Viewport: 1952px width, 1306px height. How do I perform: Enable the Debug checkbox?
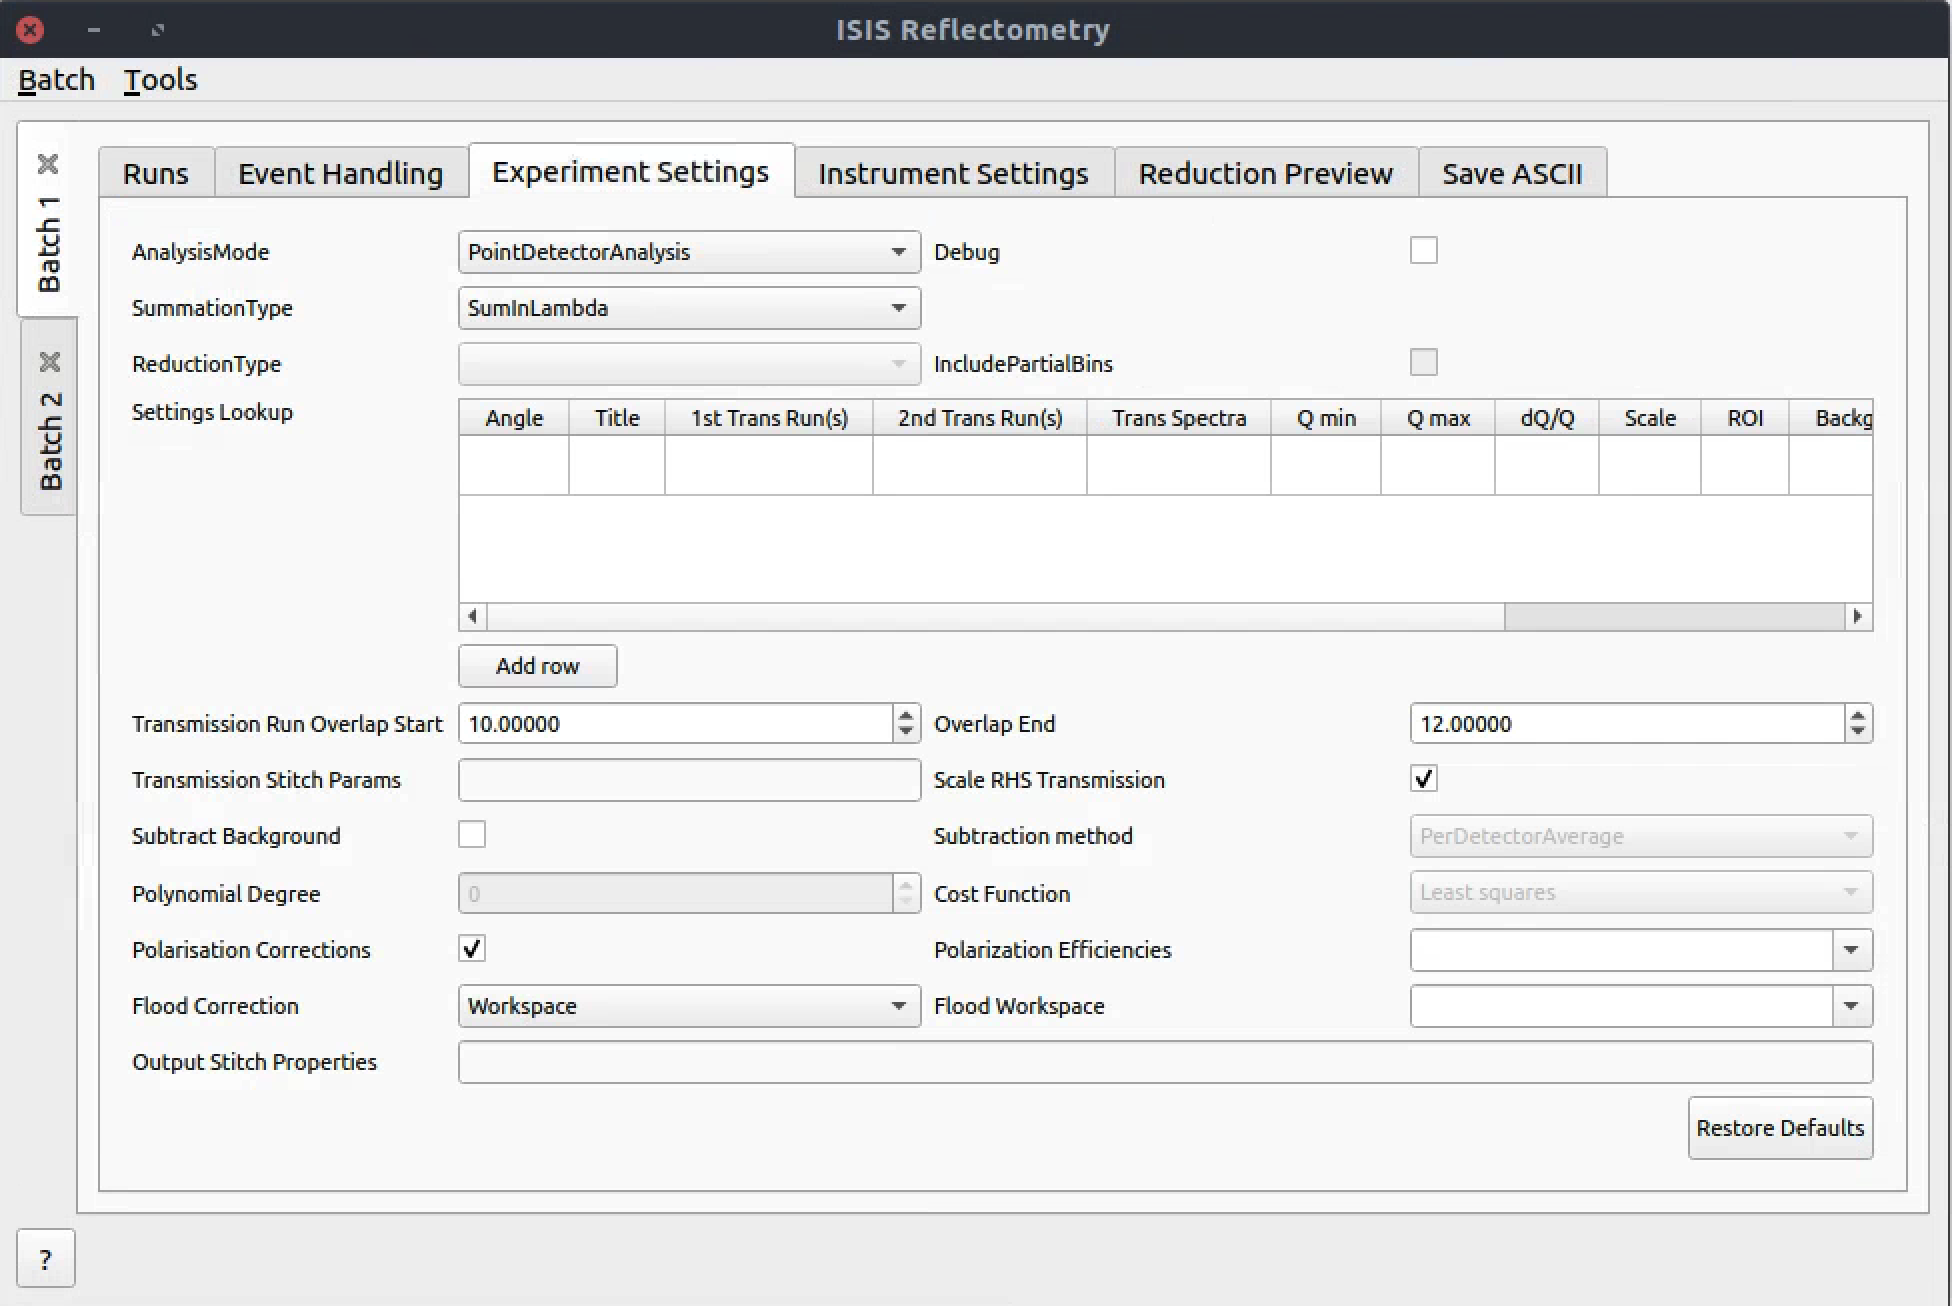point(1423,251)
